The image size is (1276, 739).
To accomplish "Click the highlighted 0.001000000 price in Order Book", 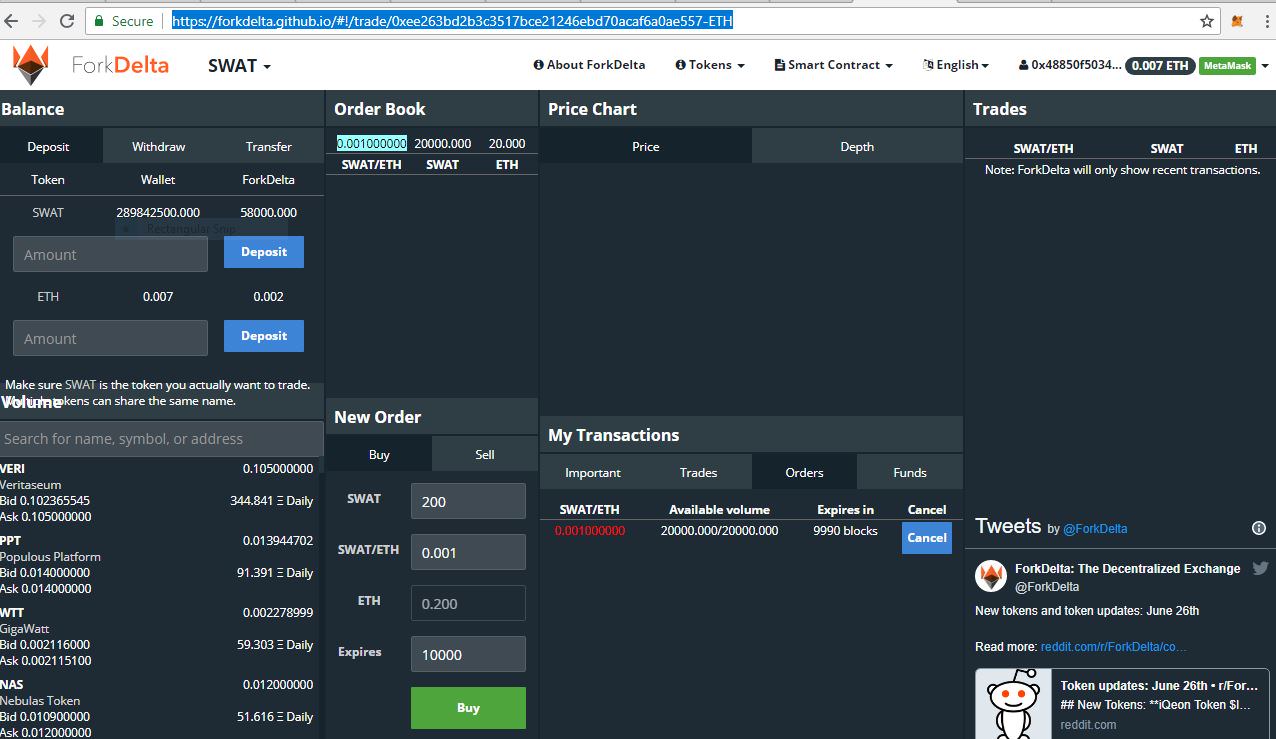I will (x=372, y=143).
